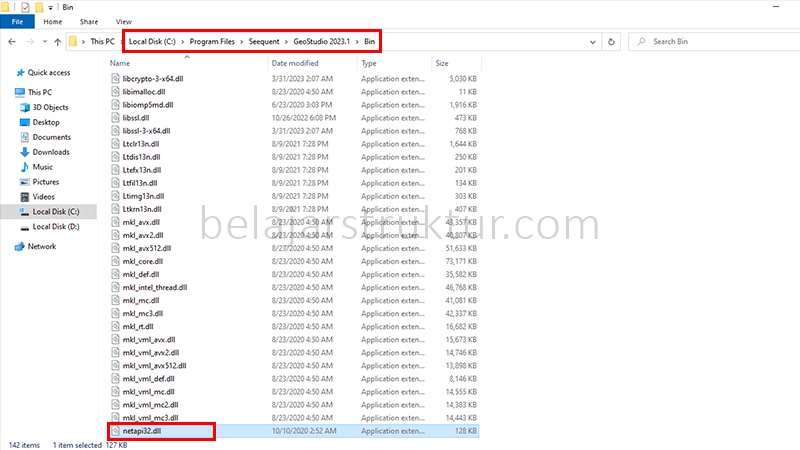Select the mkl_avx.dll file icon
The image size is (800, 450).
point(115,222)
